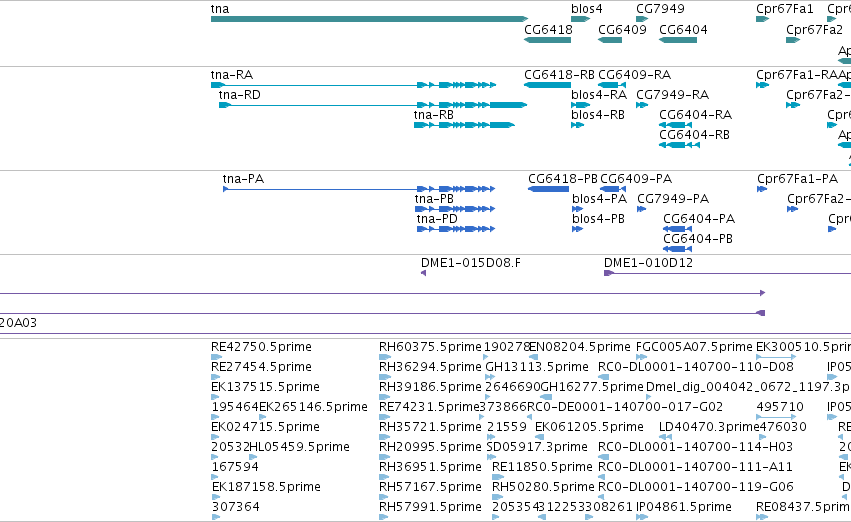The width and height of the screenshot is (851, 522).
Task: Open the RH35721.5prime EST label
Action: pyautogui.click(x=430, y=426)
